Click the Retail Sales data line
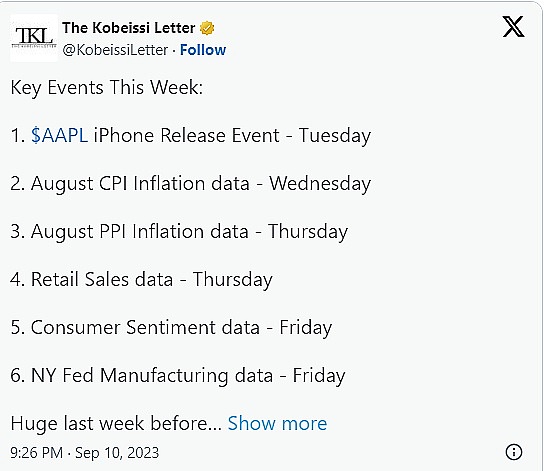The width and height of the screenshot is (545, 471). point(141,279)
